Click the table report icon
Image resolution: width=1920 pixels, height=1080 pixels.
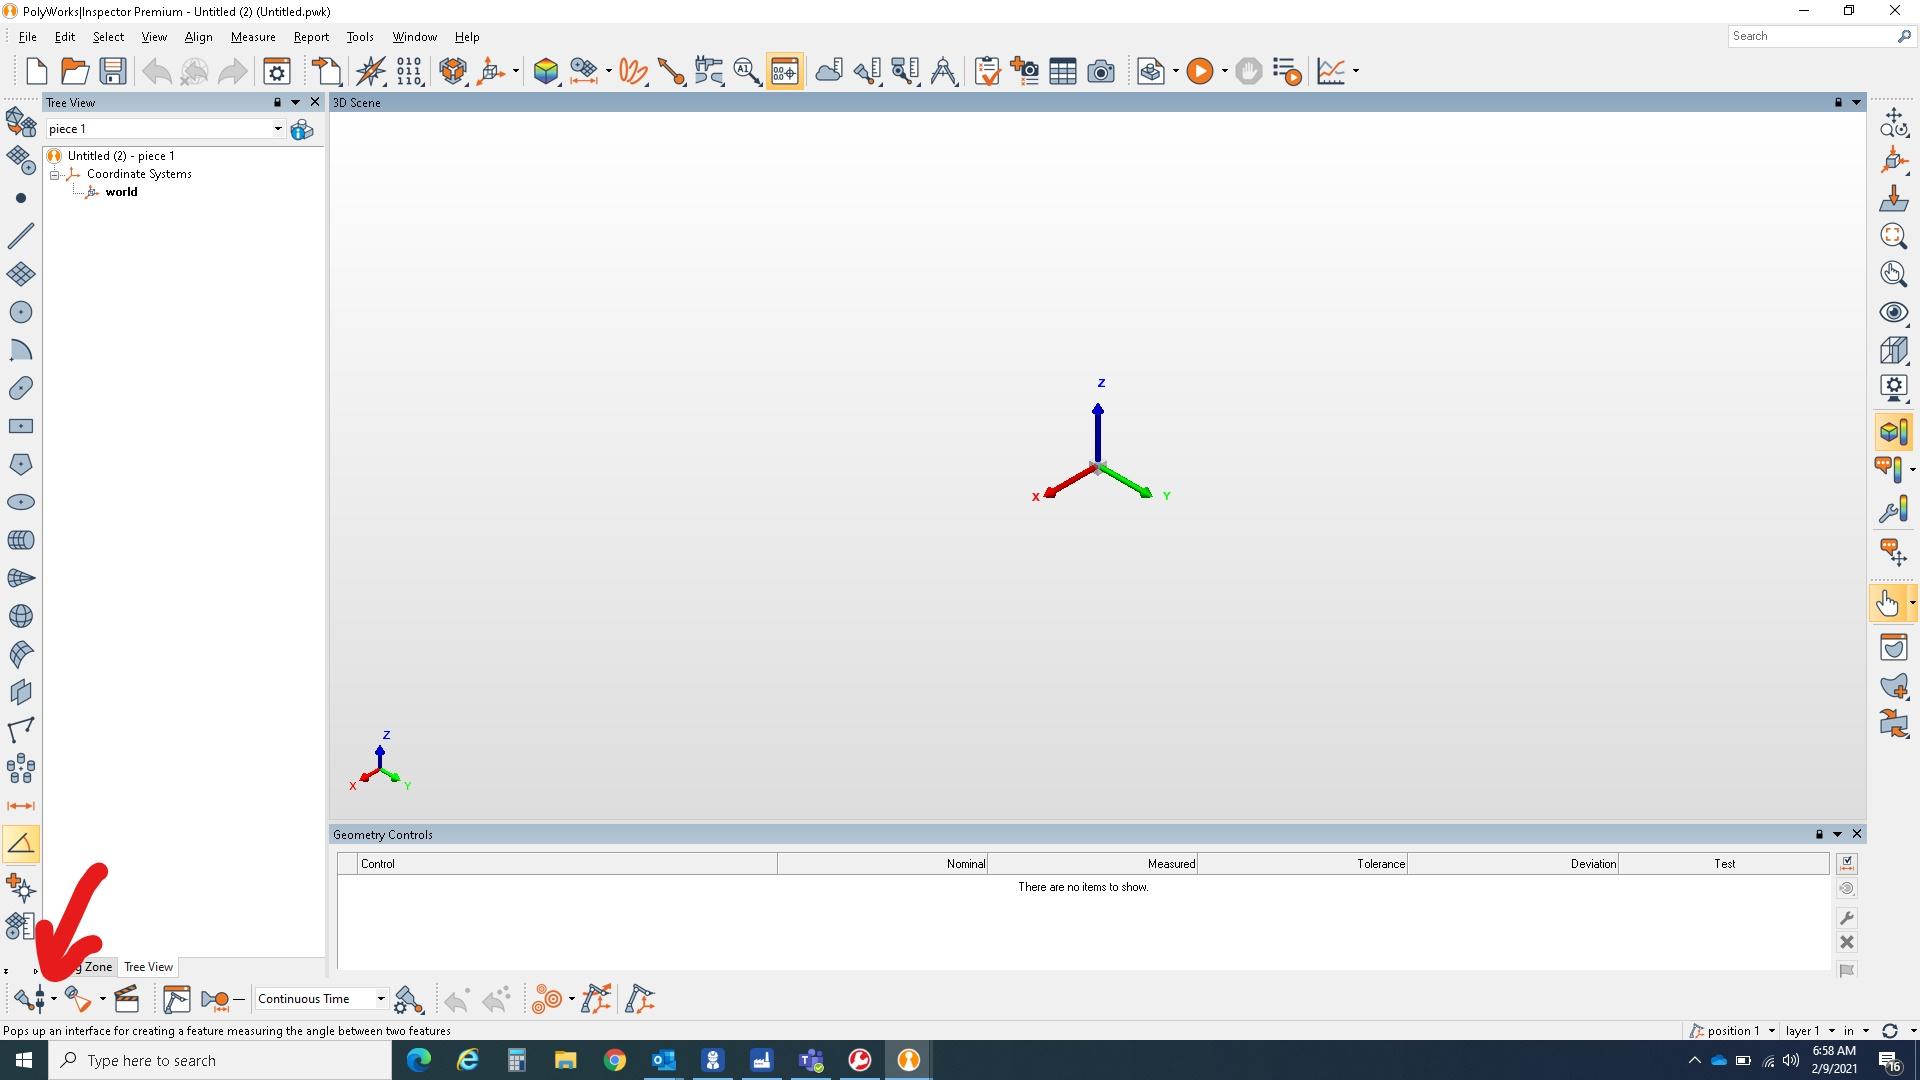tap(1063, 71)
